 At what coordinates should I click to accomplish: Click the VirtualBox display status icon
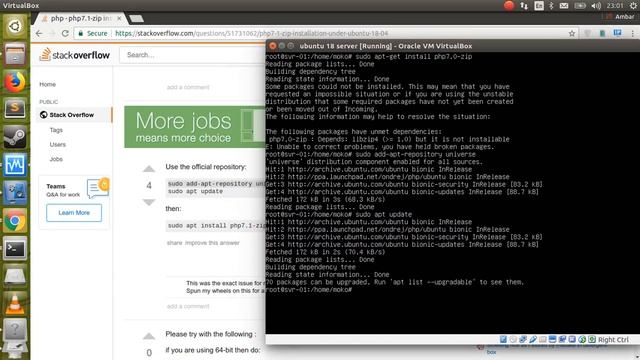tap(553, 340)
